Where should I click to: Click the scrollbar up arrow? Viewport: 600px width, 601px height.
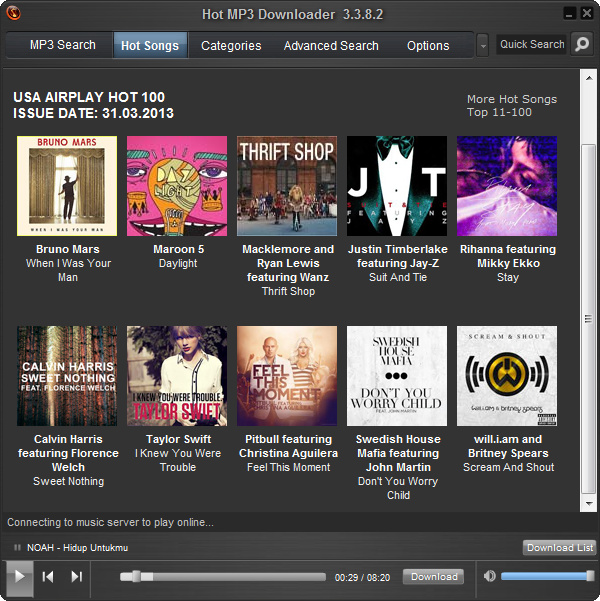tap(588, 78)
